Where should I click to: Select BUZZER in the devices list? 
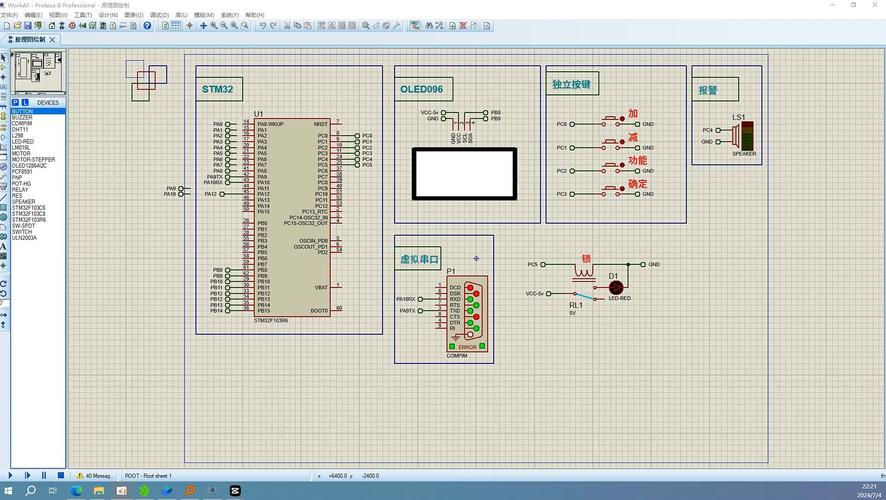click(x=38, y=118)
